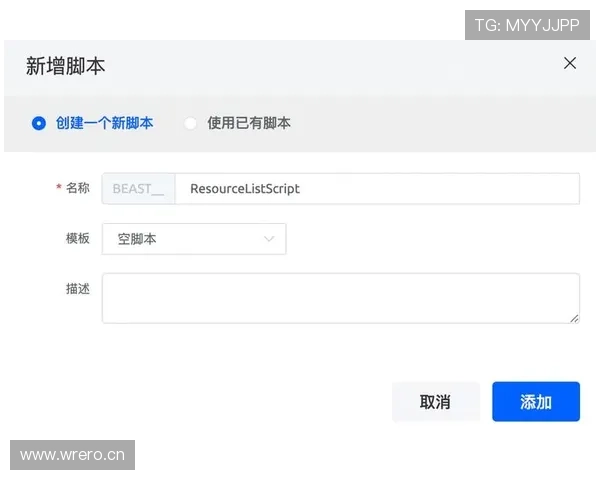Image resolution: width=600 pixels, height=480 pixels.
Task: Open the 模板 dropdown showing 空脚本
Action: [194, 239]
